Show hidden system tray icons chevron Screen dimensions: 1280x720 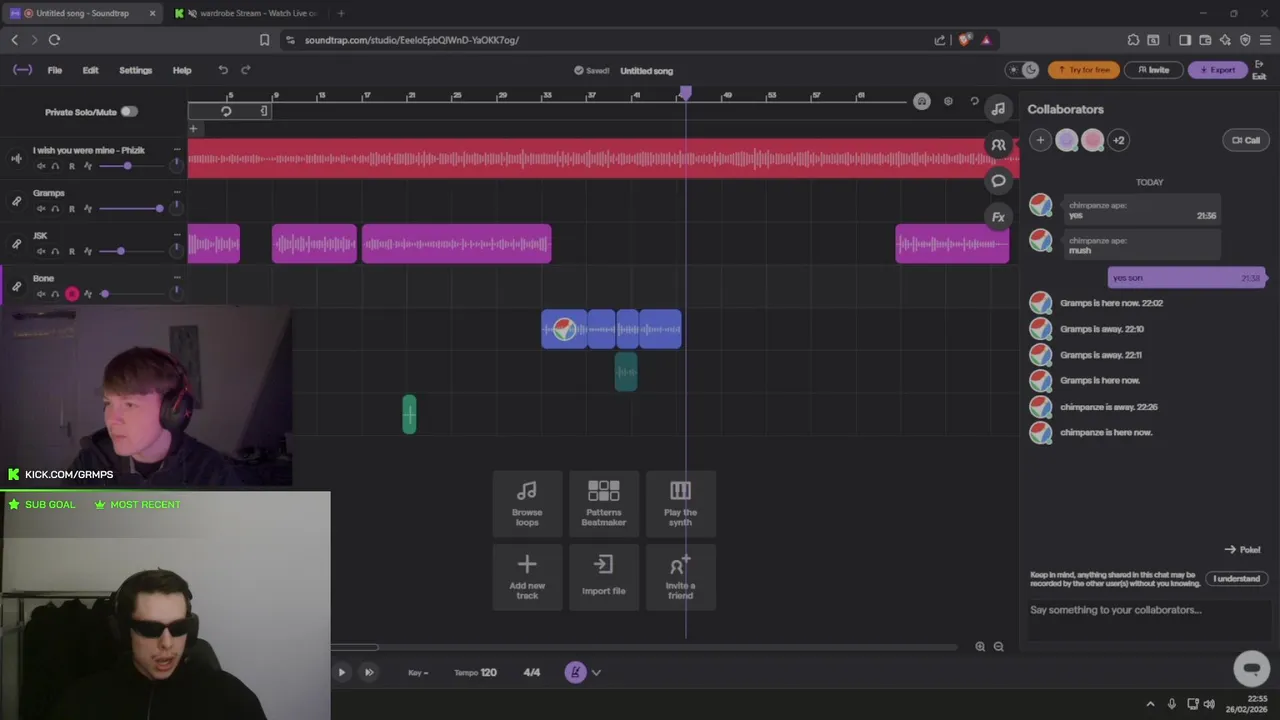[x=1150, y=704]
